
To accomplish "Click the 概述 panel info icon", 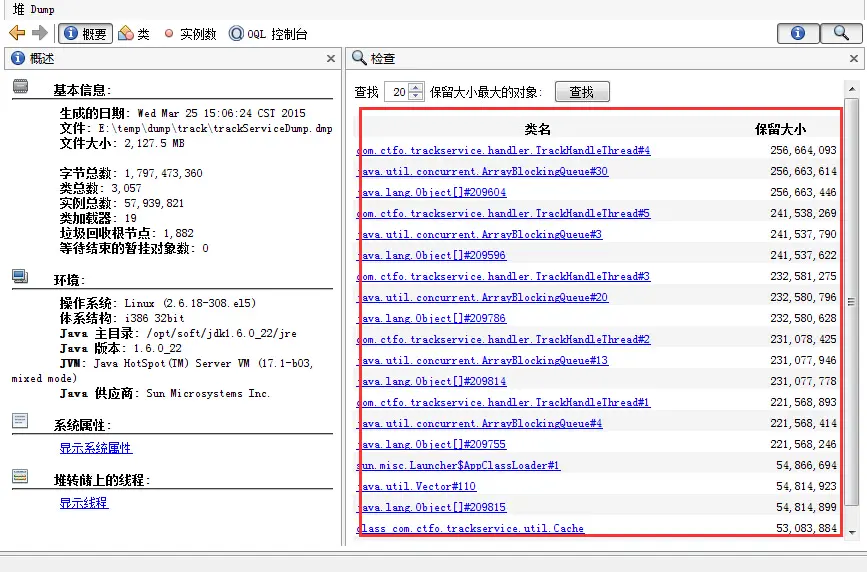I will [x=18, y=58].
